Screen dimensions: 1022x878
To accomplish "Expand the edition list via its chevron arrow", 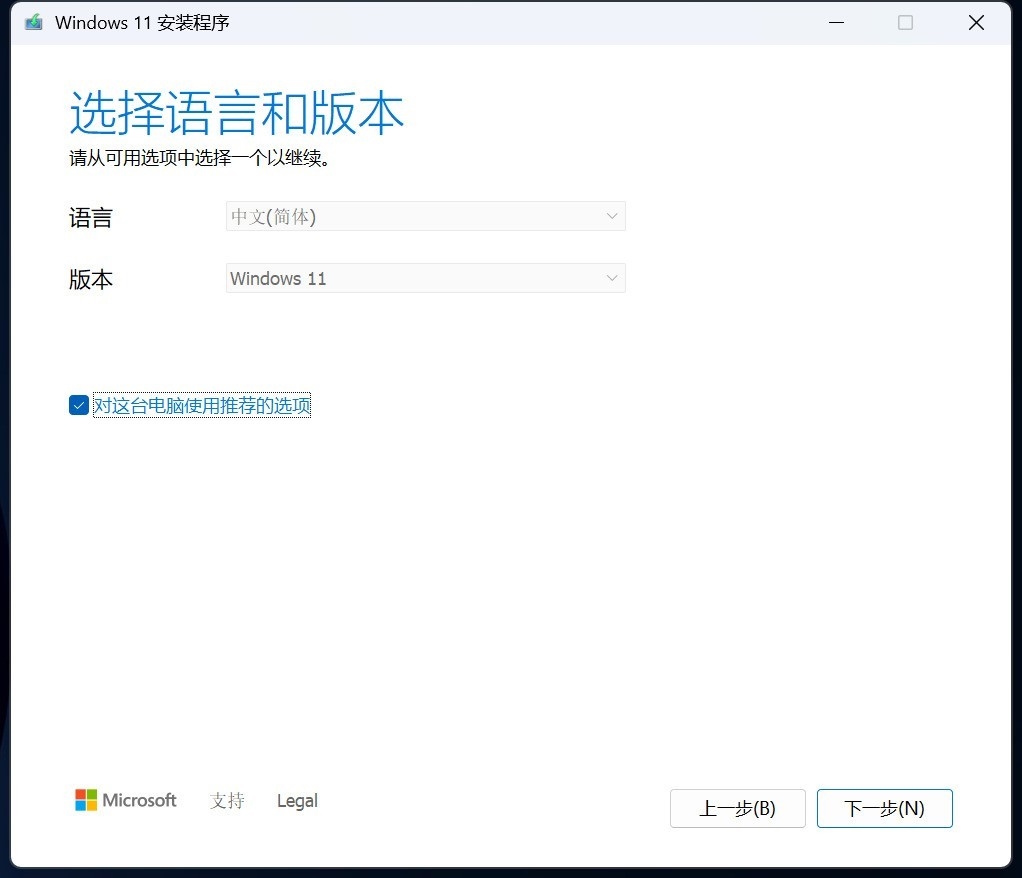I will (611, 278).
